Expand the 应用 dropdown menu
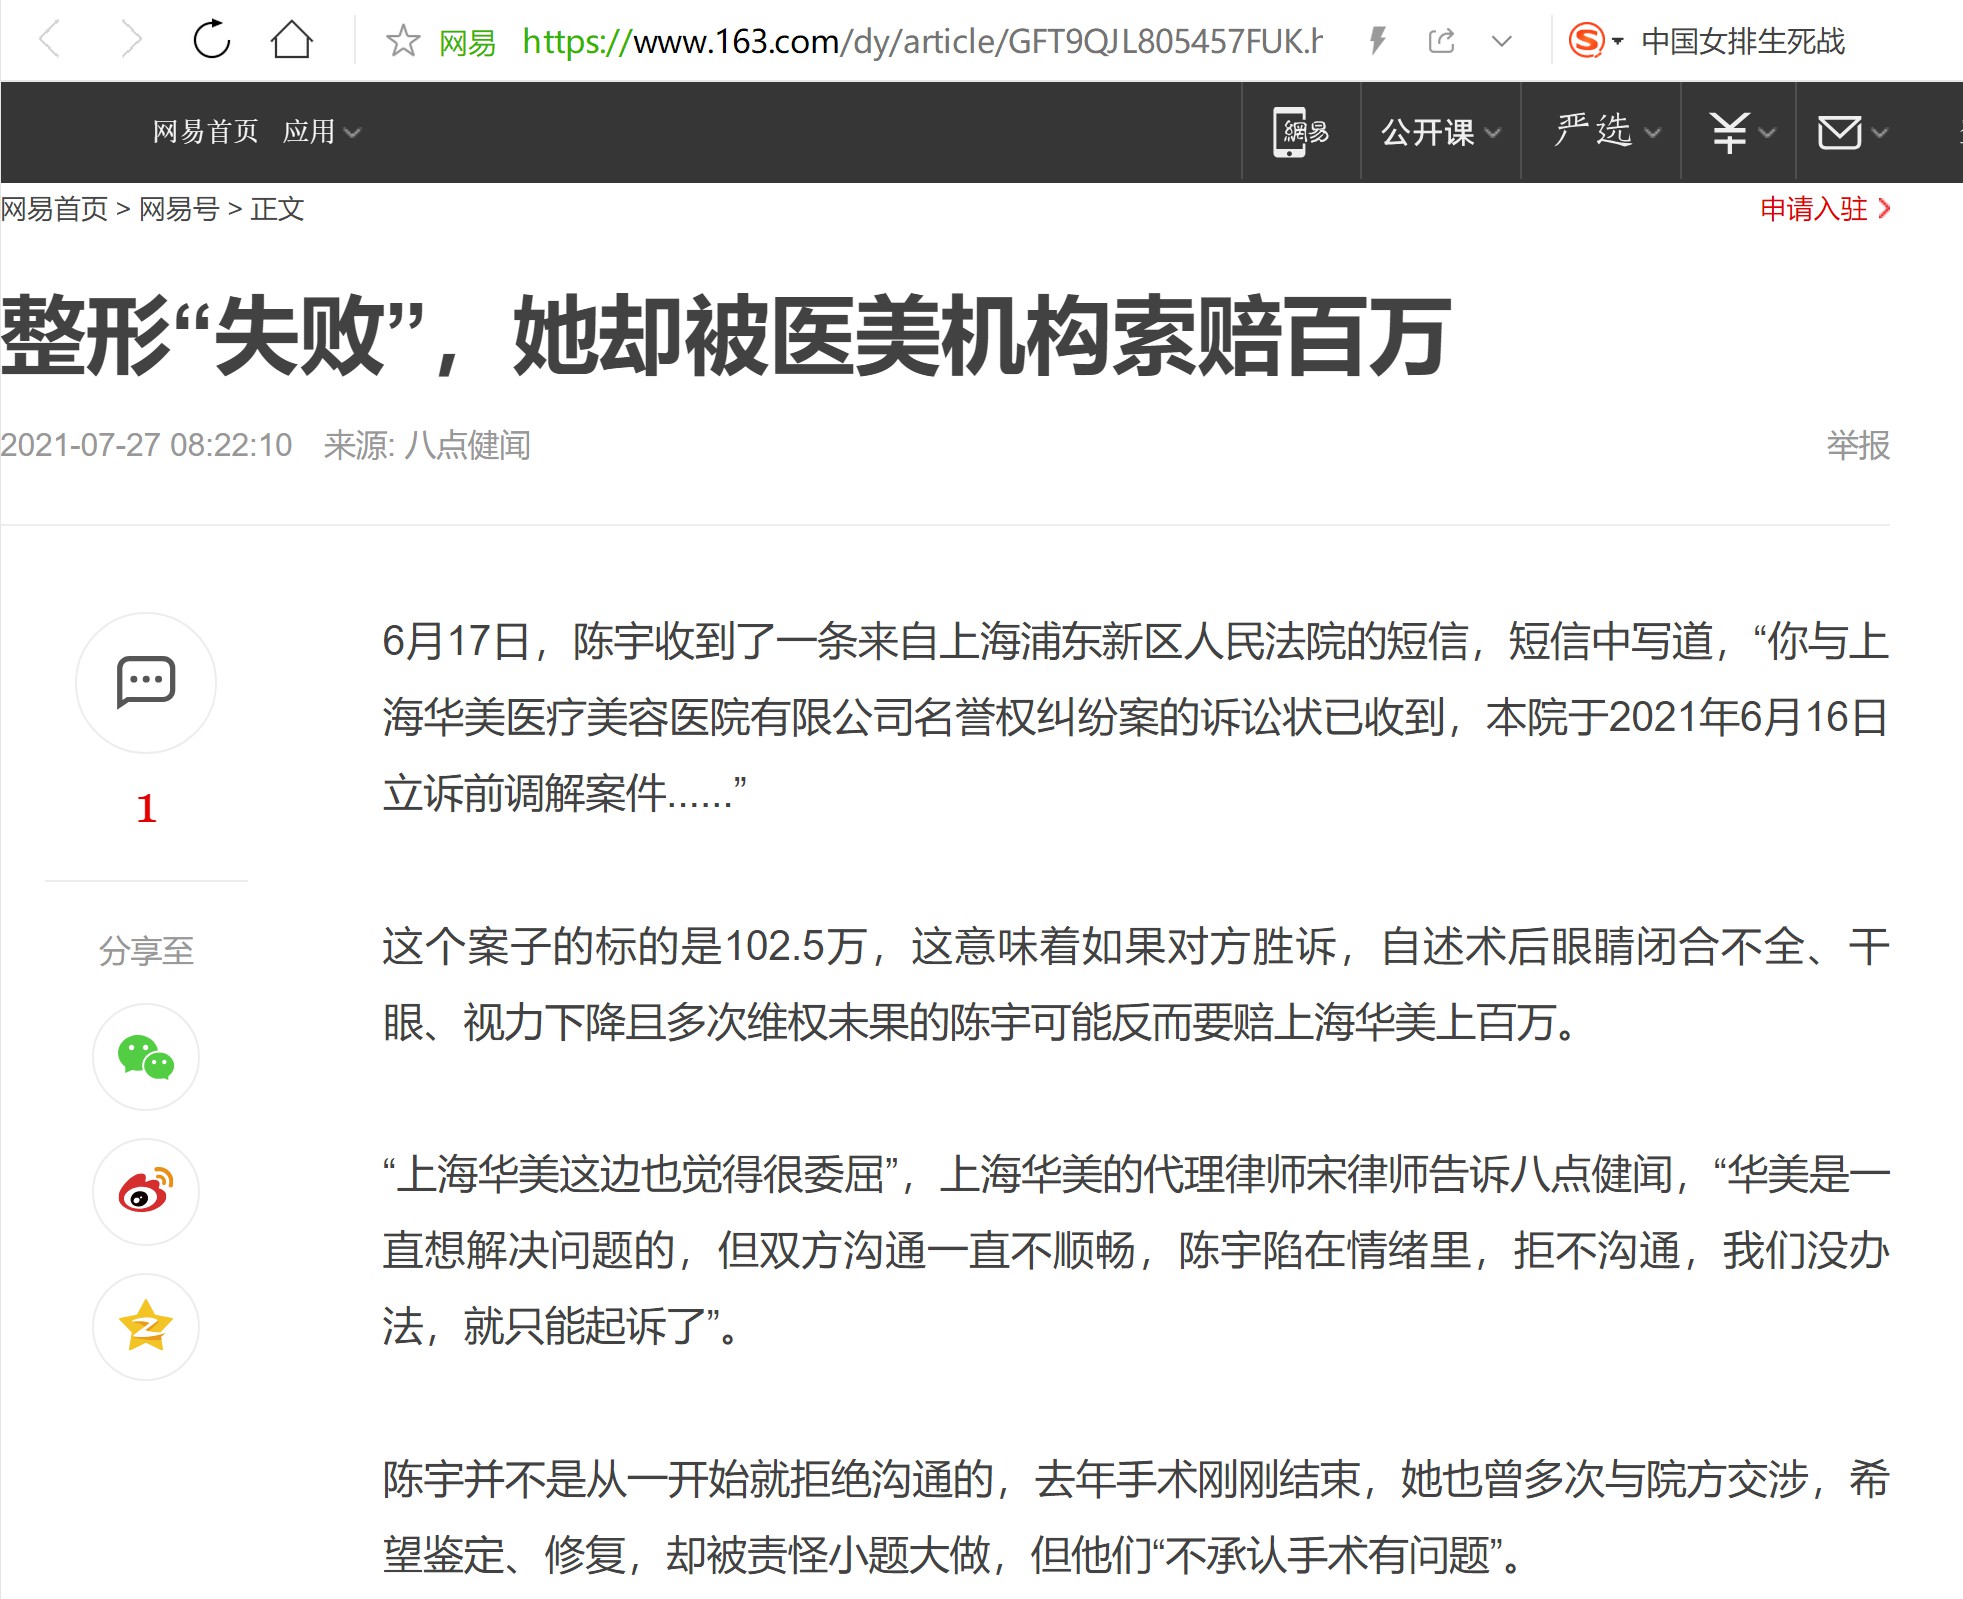The height and width of the screenshot is (1599, 1963). 321,131
